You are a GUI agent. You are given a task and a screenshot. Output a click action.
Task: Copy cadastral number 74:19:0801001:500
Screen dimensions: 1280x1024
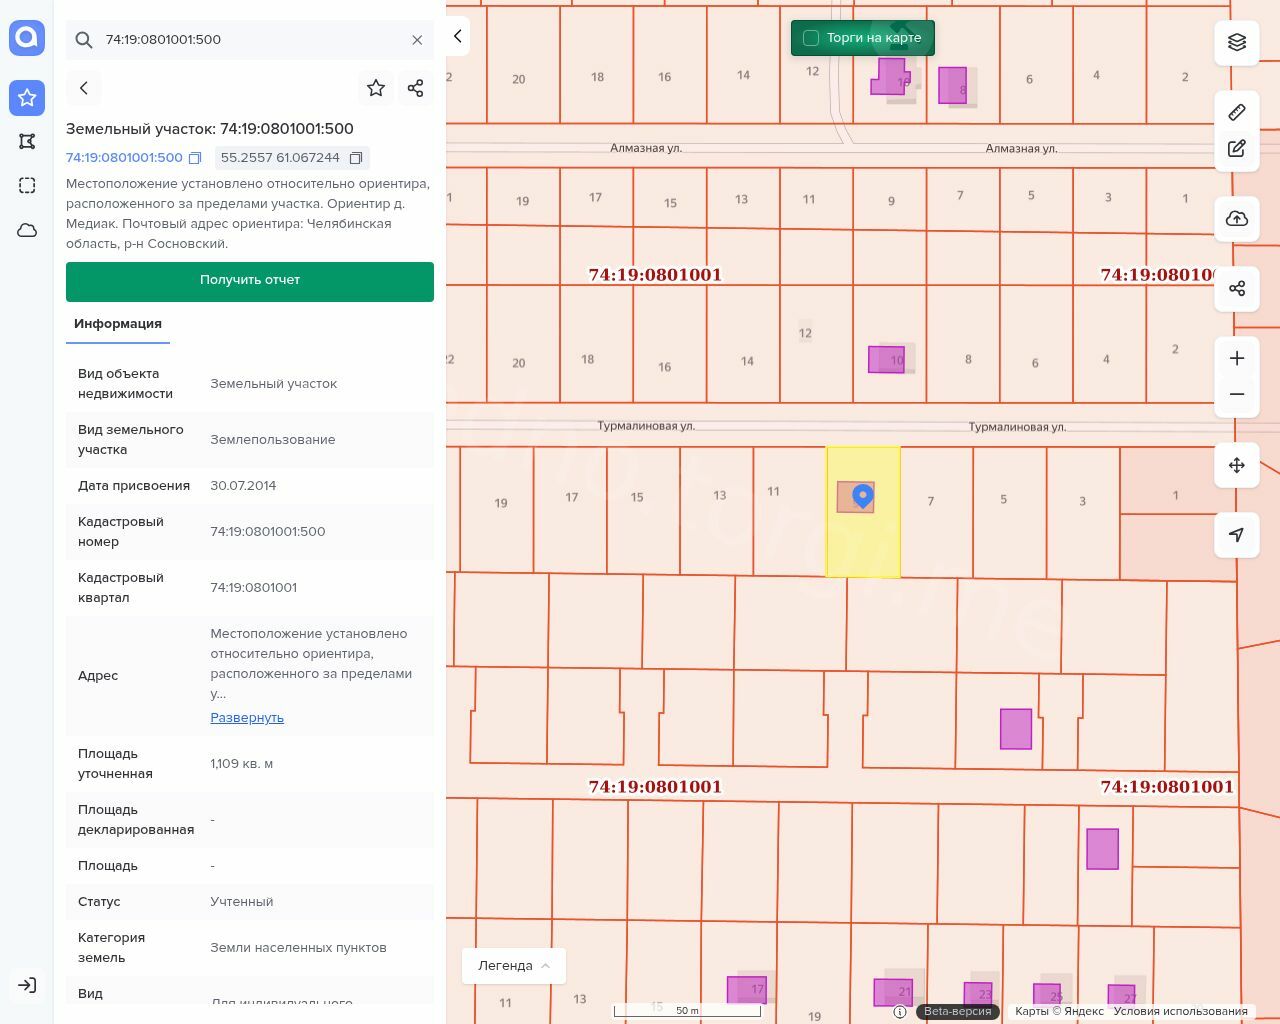pos(195,158)
